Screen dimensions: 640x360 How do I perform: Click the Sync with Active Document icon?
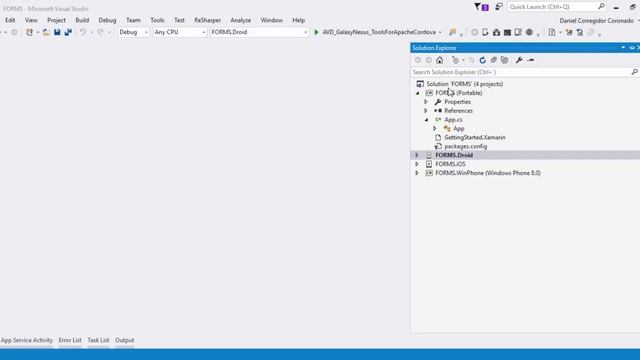471,60
